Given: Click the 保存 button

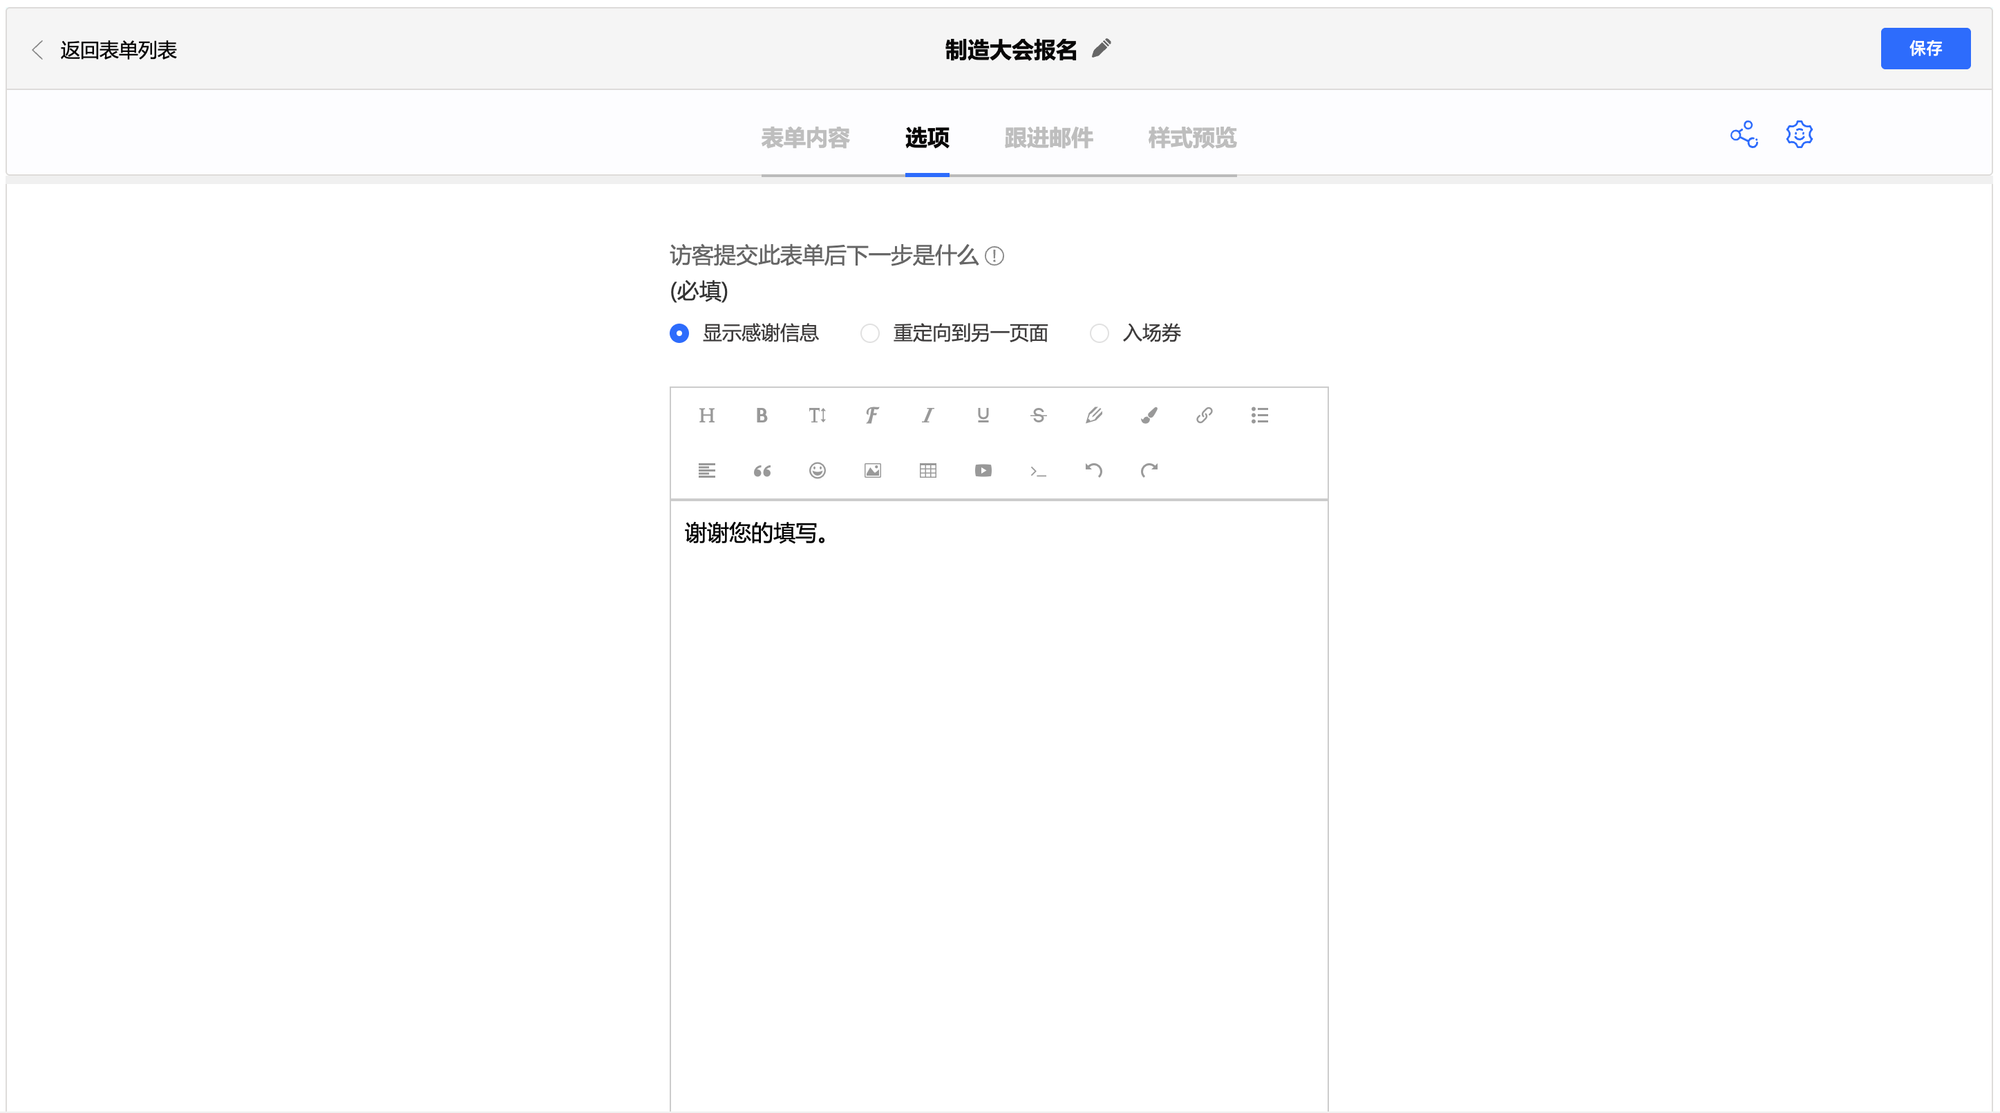Looking at the screenshot, I should (x=1924, y=49).
